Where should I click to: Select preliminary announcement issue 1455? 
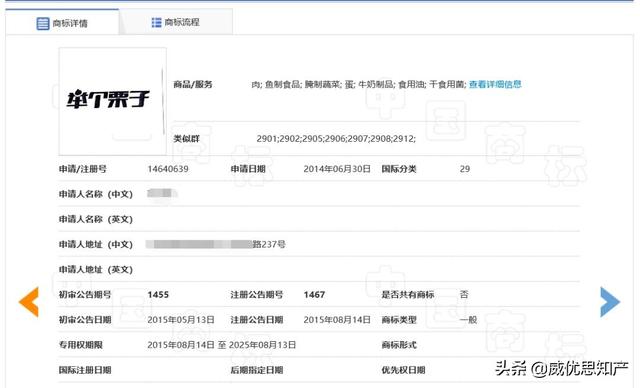pyautogui.click(x=158, y=295)
